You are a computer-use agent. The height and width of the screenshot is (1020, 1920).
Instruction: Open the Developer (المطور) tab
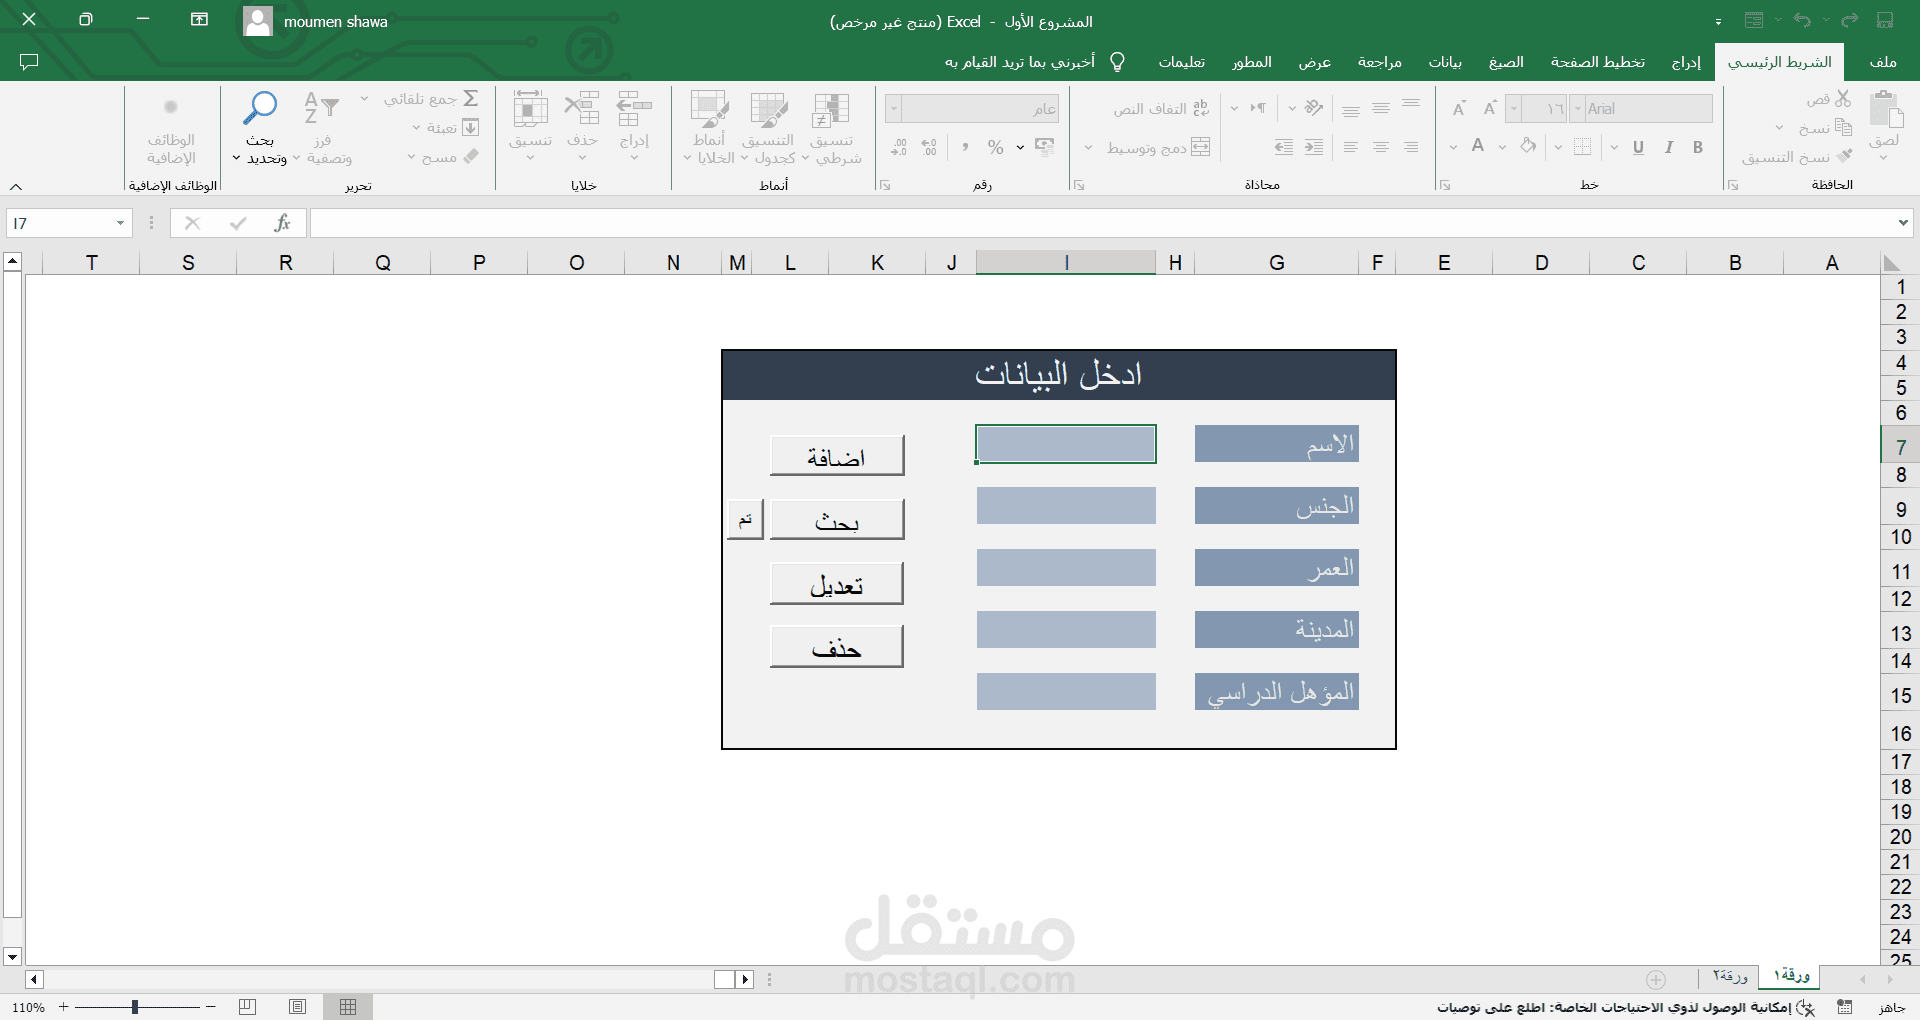pos(1252,62)
